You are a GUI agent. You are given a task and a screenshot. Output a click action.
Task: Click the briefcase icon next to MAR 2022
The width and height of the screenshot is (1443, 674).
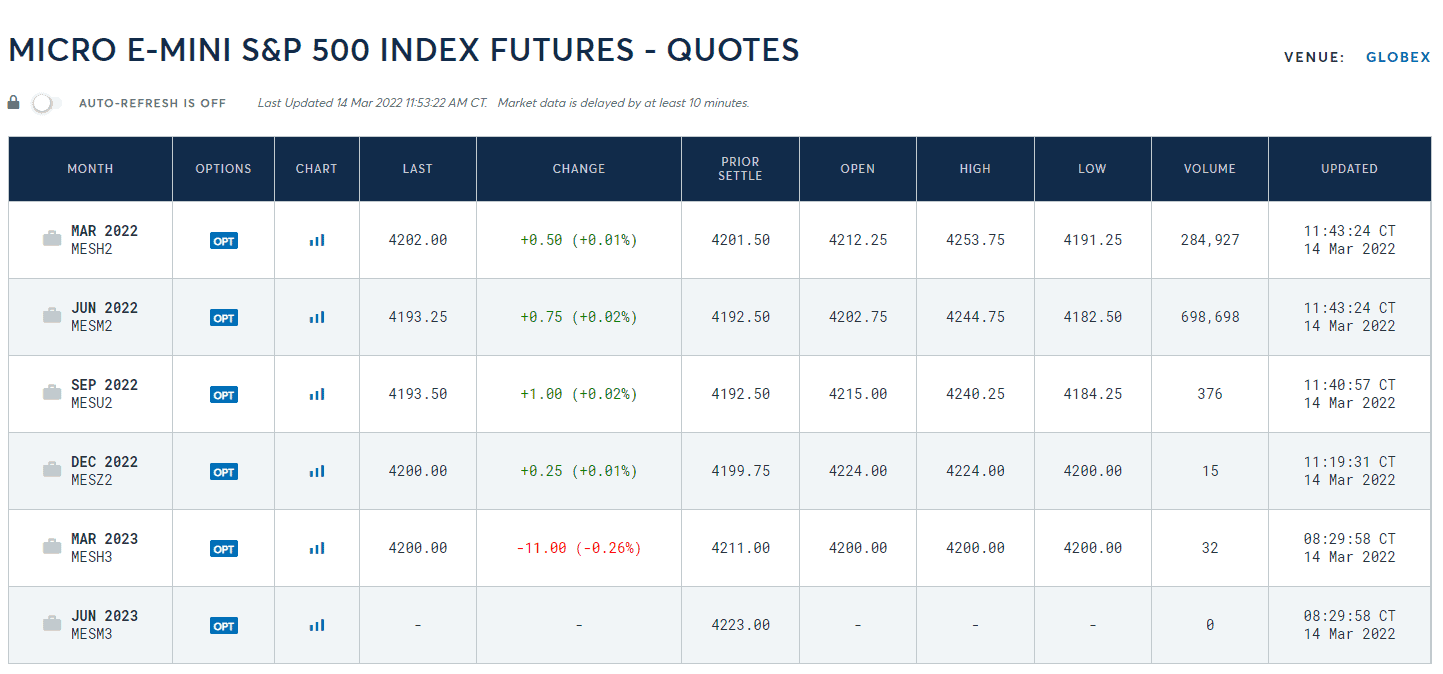point(52,238)
